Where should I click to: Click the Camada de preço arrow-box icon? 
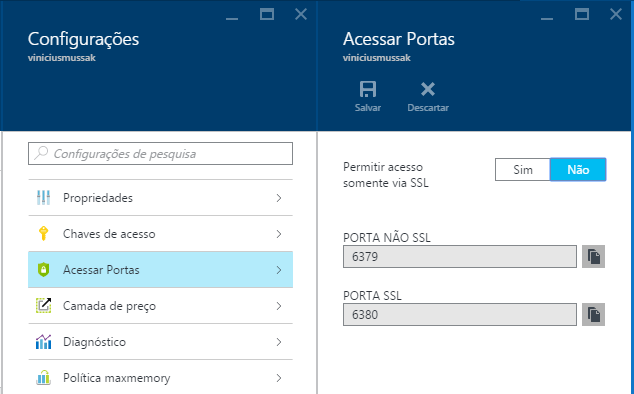click(x=43, y=305)
